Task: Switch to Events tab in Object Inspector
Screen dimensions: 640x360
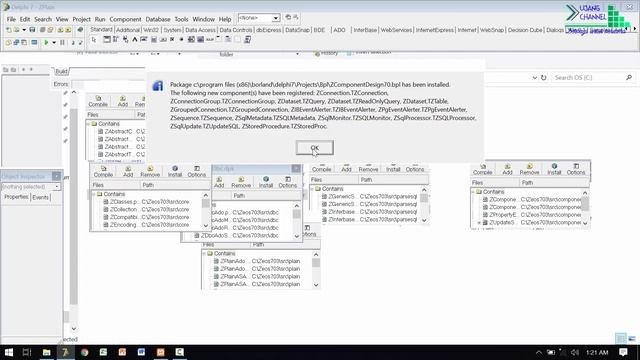Action: pyautogui.click(x=40, y=197)
